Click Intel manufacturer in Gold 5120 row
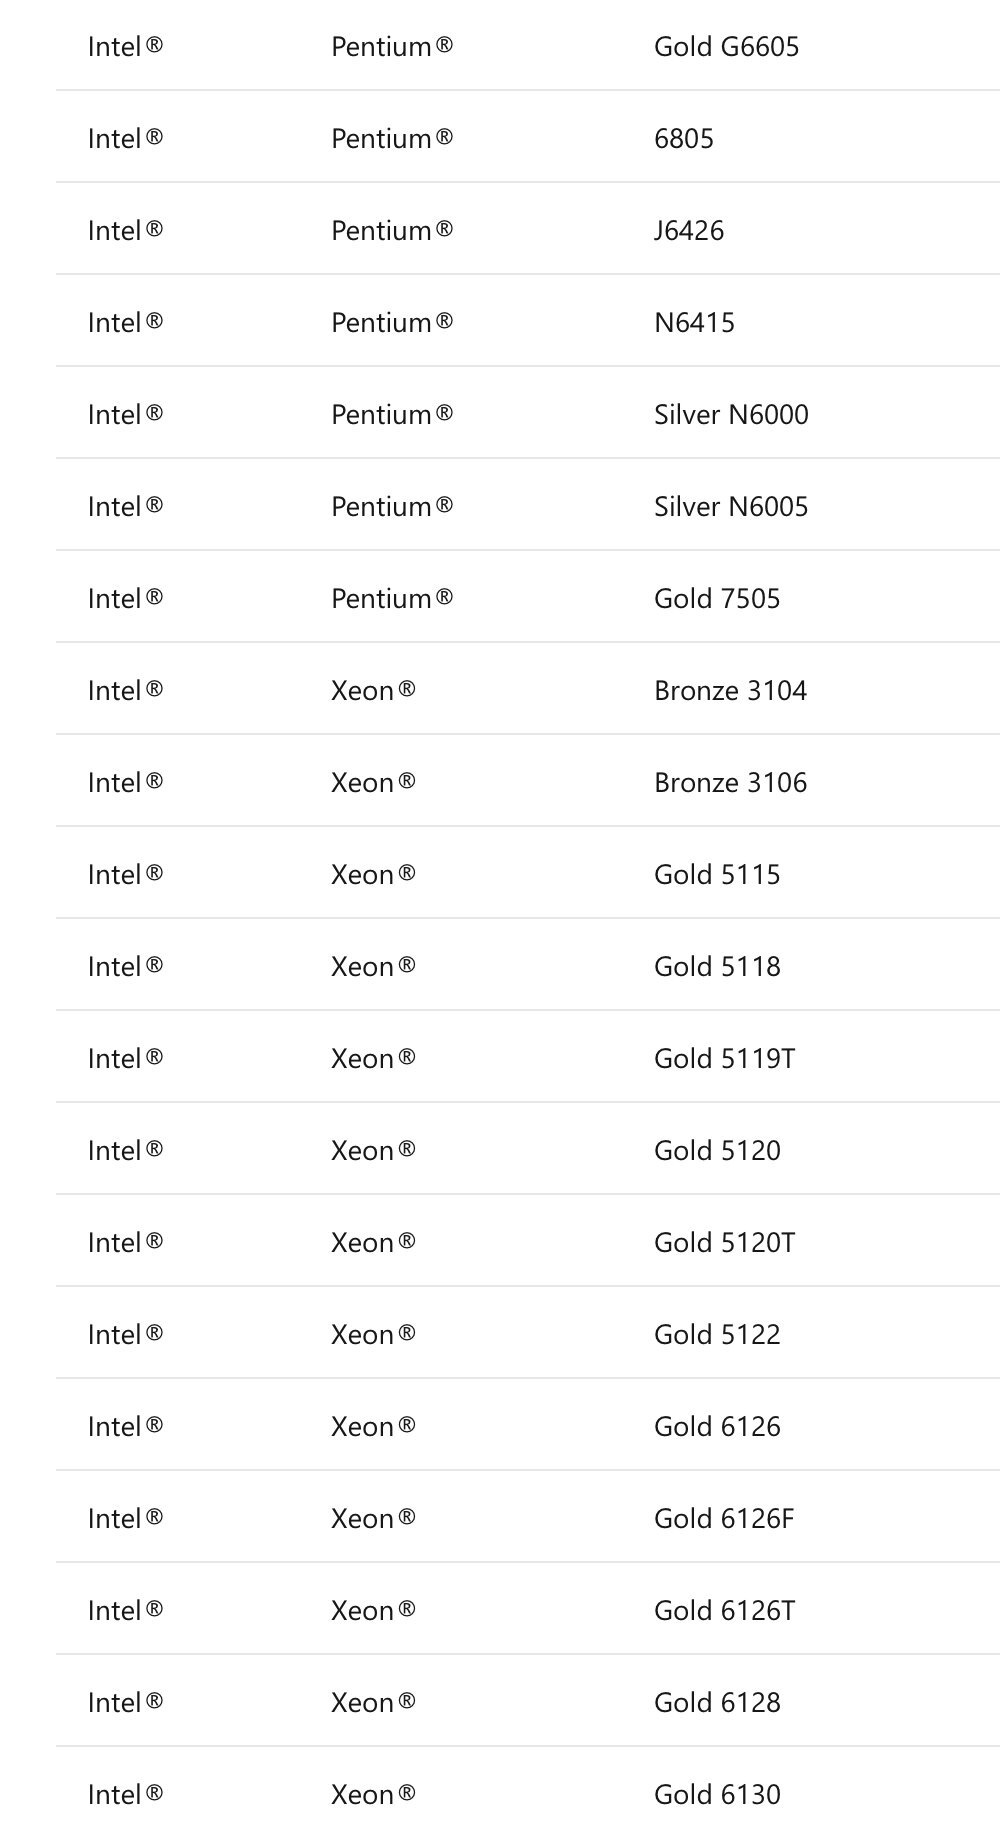Viewport: 1000px width, 1830px height. coord(124,1151)
